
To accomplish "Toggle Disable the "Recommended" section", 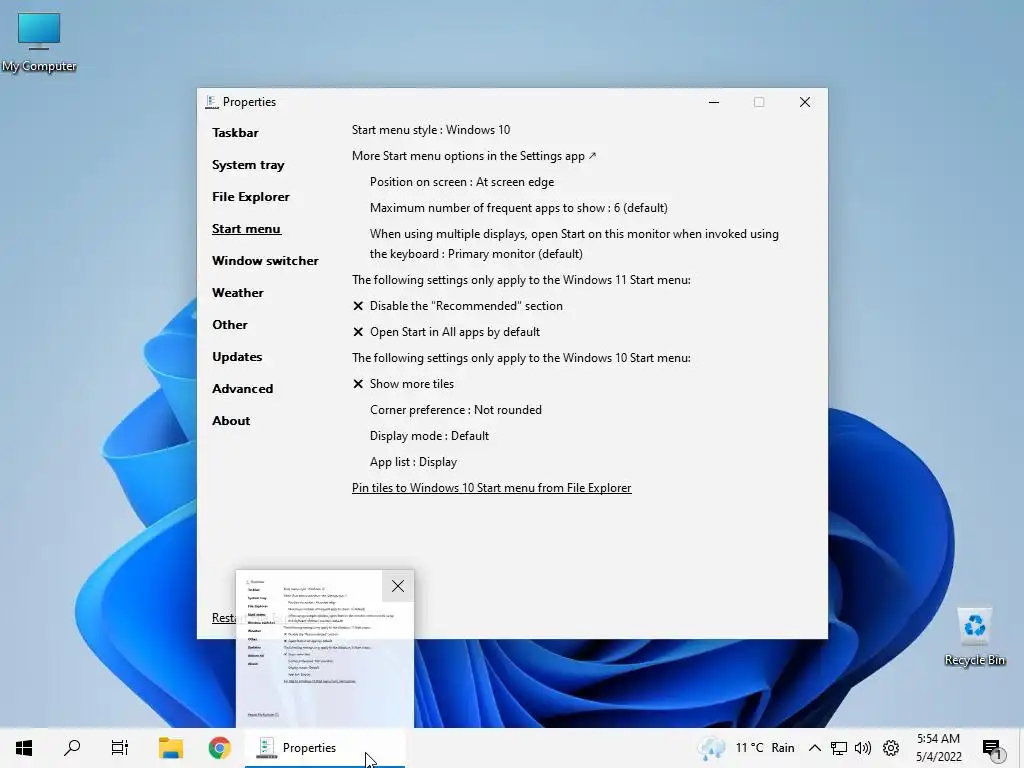I will tap(457, 306).
